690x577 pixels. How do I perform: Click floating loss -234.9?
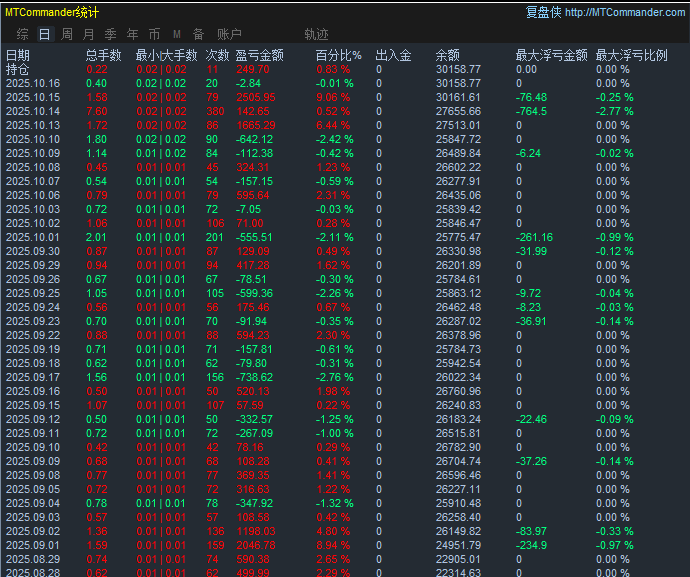click(x=531, y=545)
